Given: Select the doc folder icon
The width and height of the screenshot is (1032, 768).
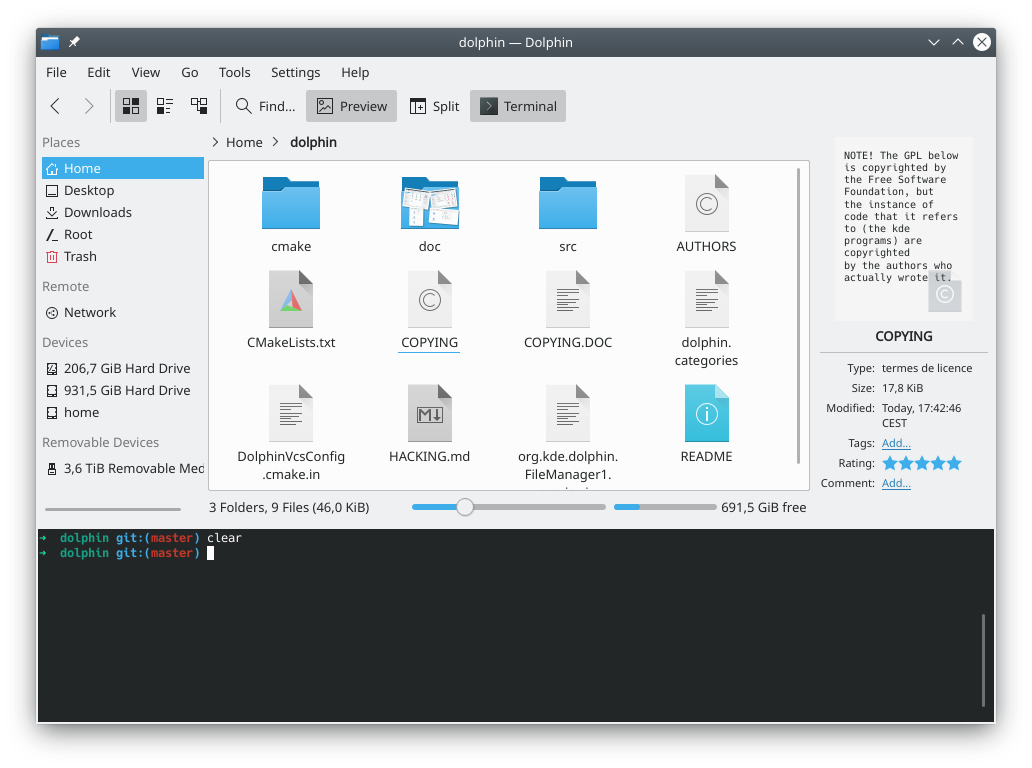Looking at the screenshot, I should pyautogui.click(x=430, y=203).
